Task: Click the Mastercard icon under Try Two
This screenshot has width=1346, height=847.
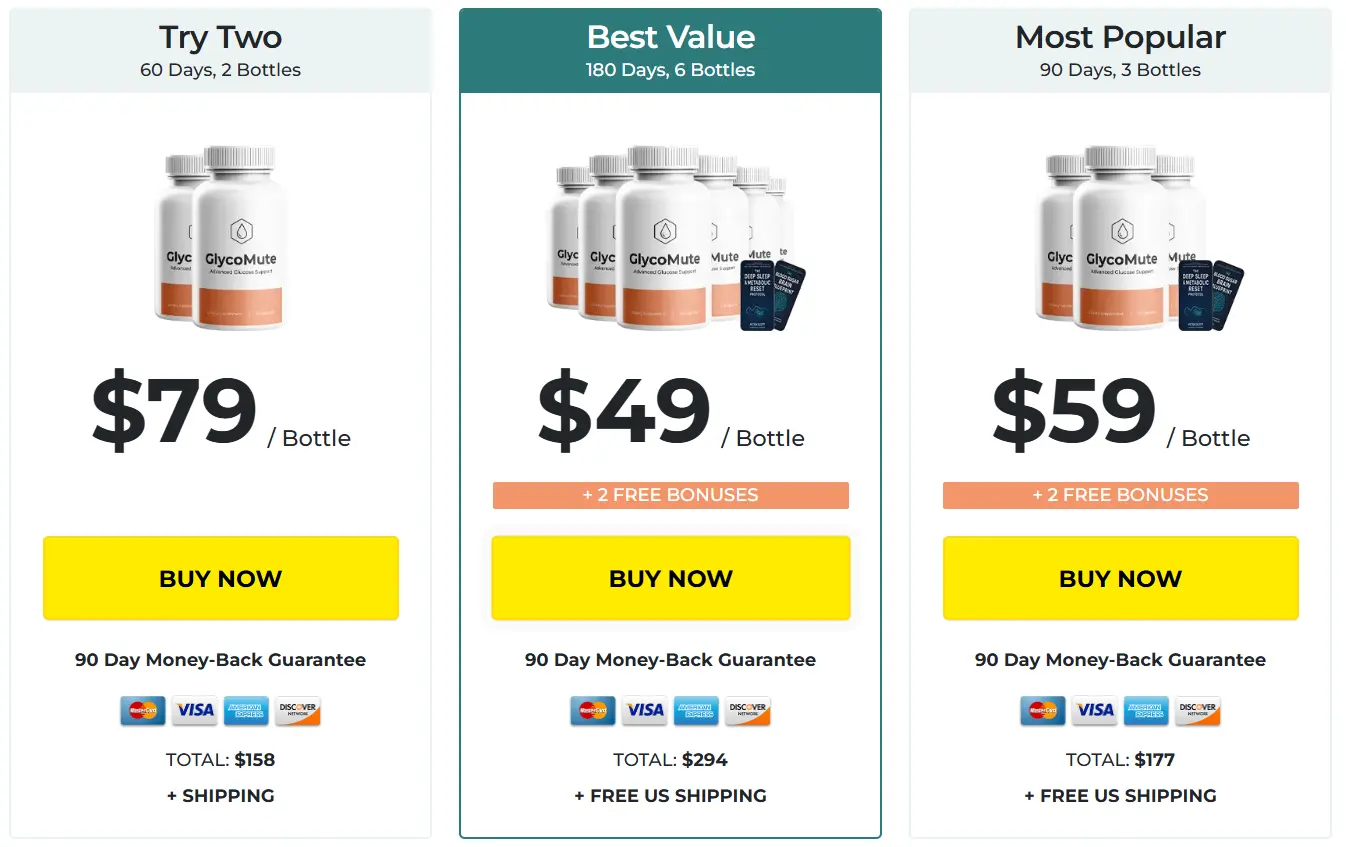Action: click(141, 710)
